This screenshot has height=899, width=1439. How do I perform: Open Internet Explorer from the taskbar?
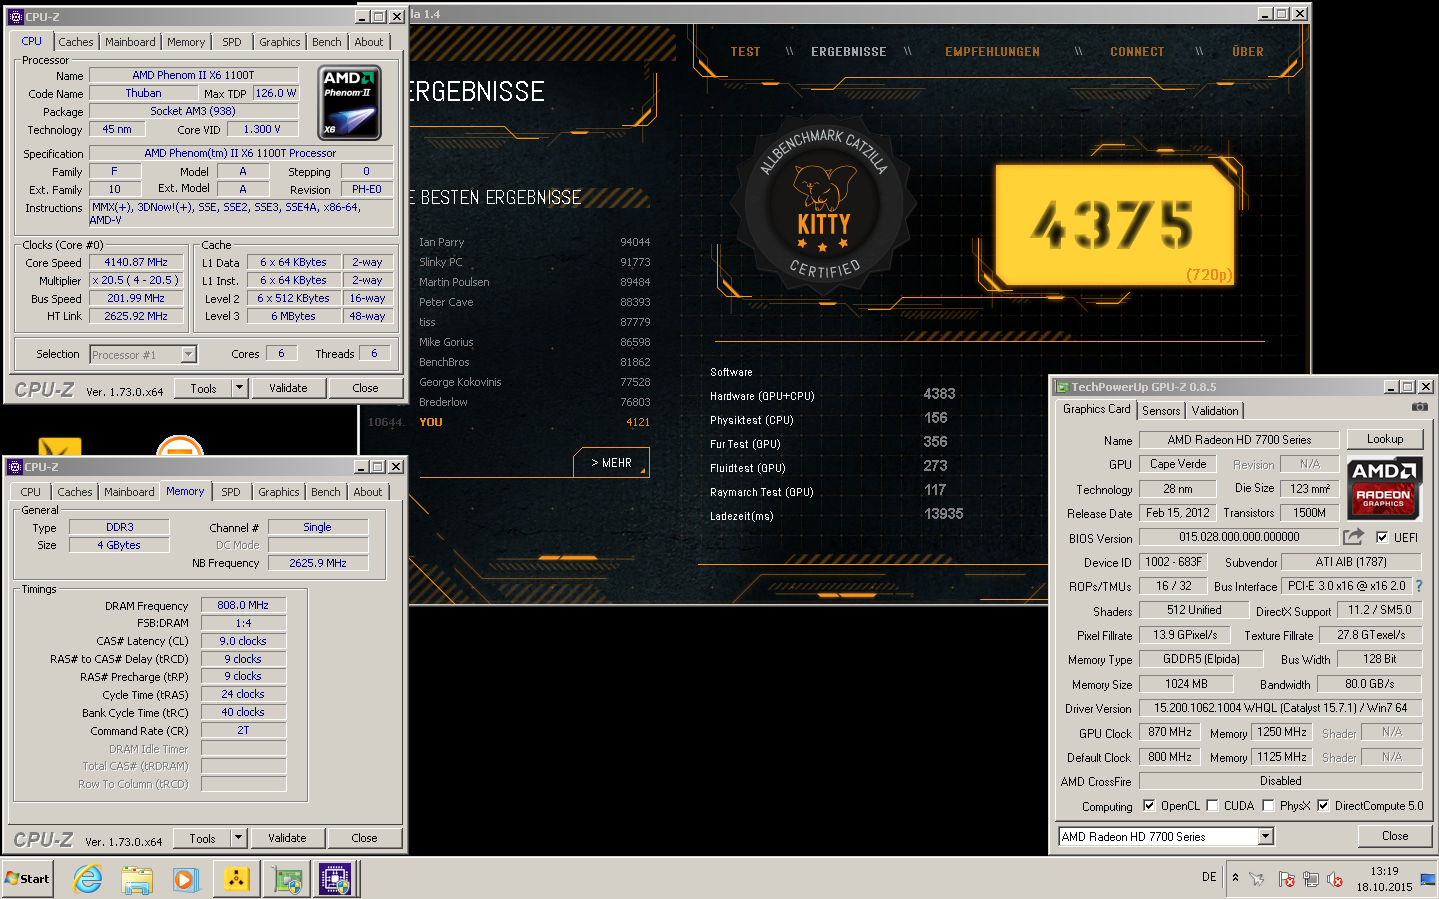88,879
